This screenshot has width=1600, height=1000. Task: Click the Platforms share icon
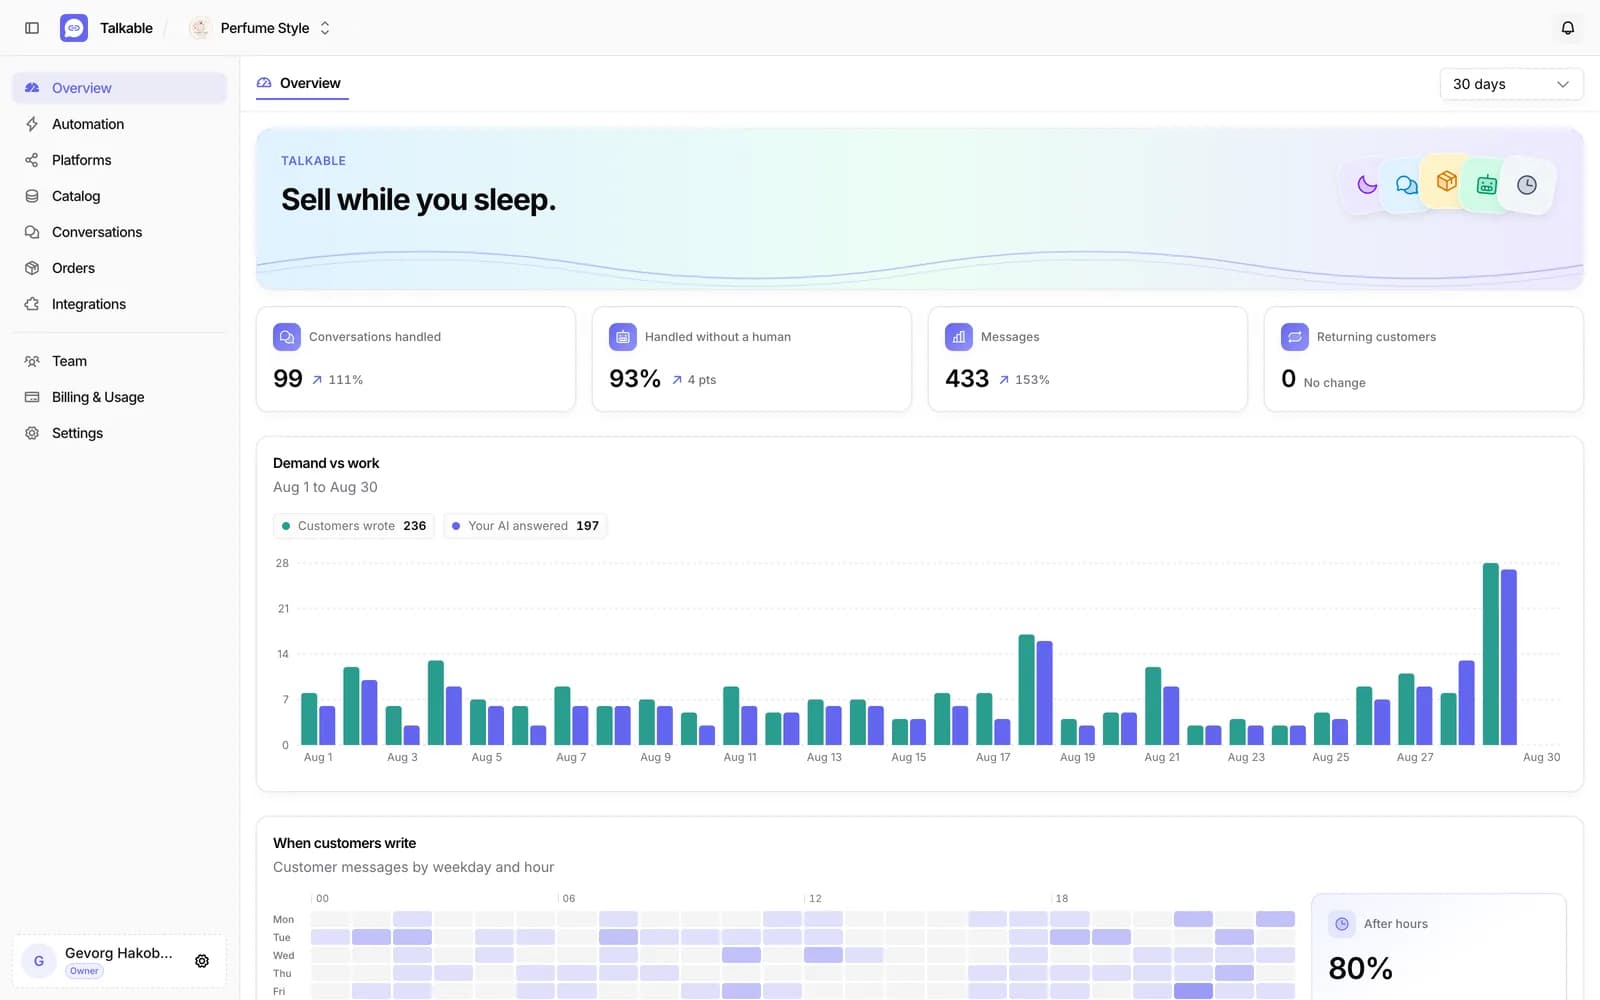click(x=32, y=160)
